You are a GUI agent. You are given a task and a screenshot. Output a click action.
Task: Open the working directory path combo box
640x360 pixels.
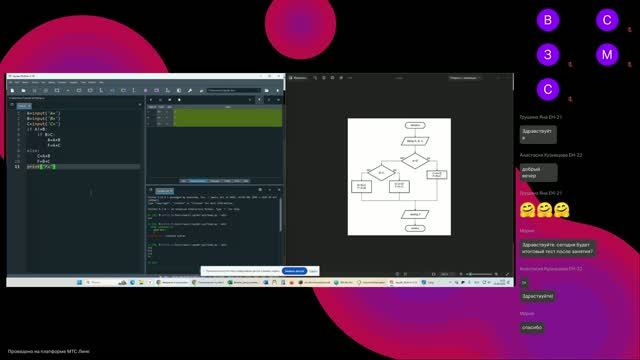click(x=233, y=90)
